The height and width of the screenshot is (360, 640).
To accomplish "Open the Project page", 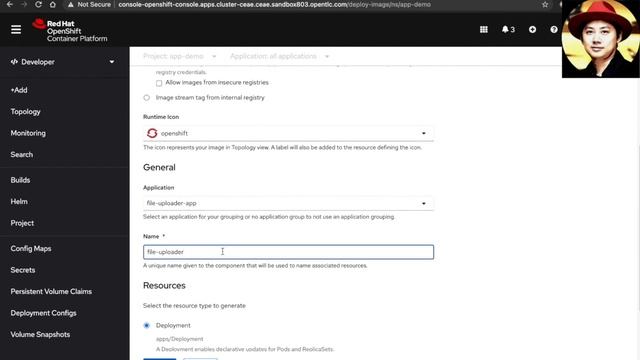I will pos(22,223).
